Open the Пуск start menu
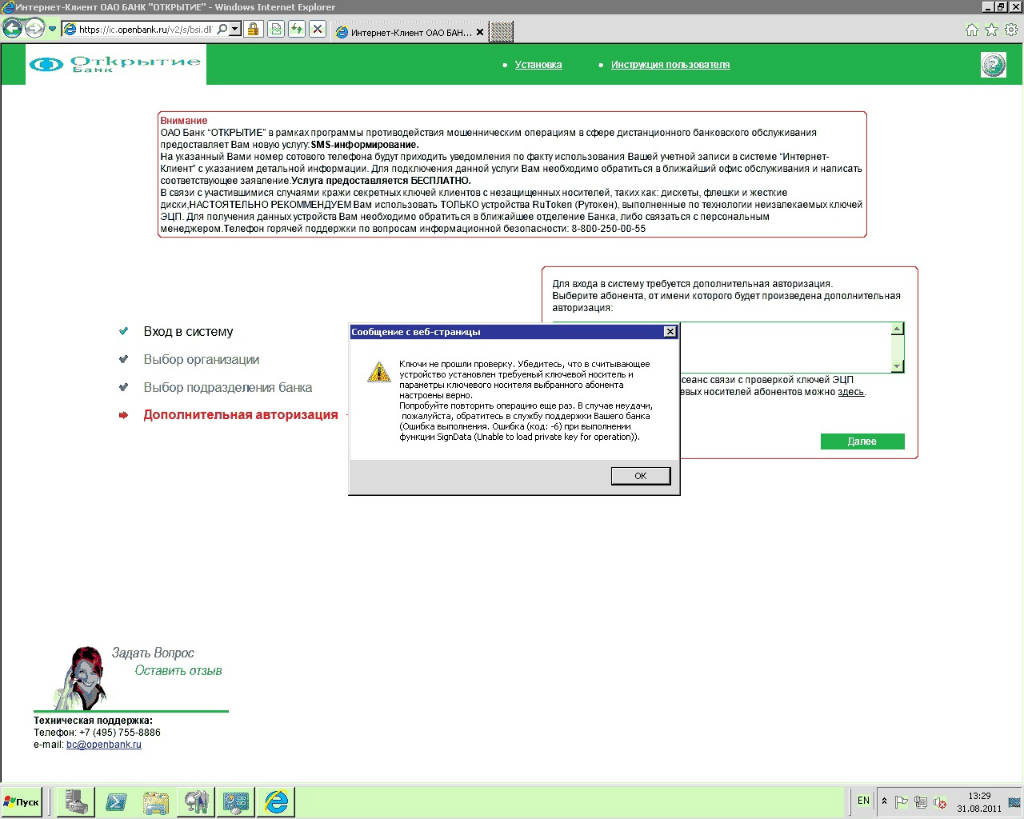The width and height of the screenshot is (1024, 819). (22, 801)
